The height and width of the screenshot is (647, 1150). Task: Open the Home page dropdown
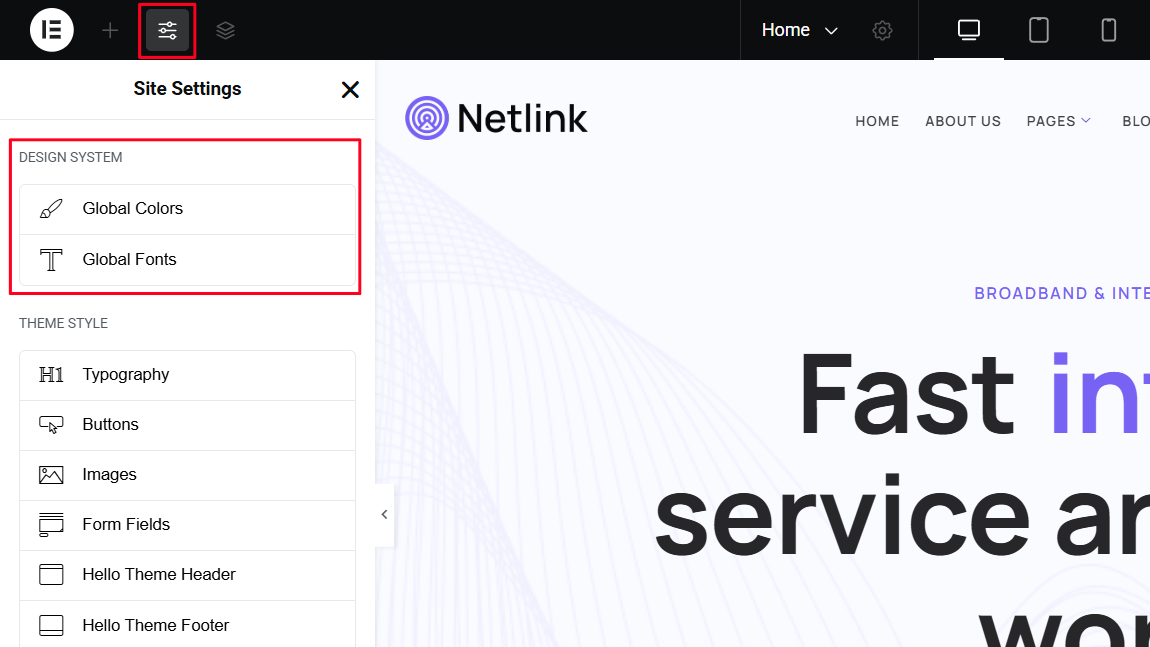pyautogui.click(x=799, y=30)
